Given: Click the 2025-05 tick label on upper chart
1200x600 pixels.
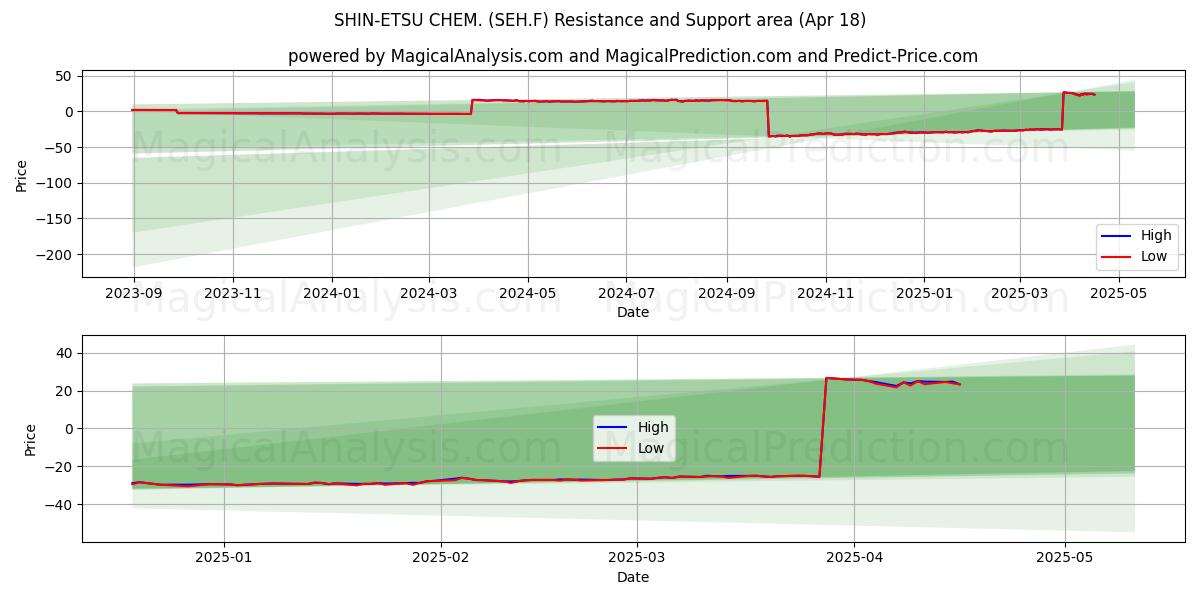Looking at the screenshot, I should click(1118, 292).
